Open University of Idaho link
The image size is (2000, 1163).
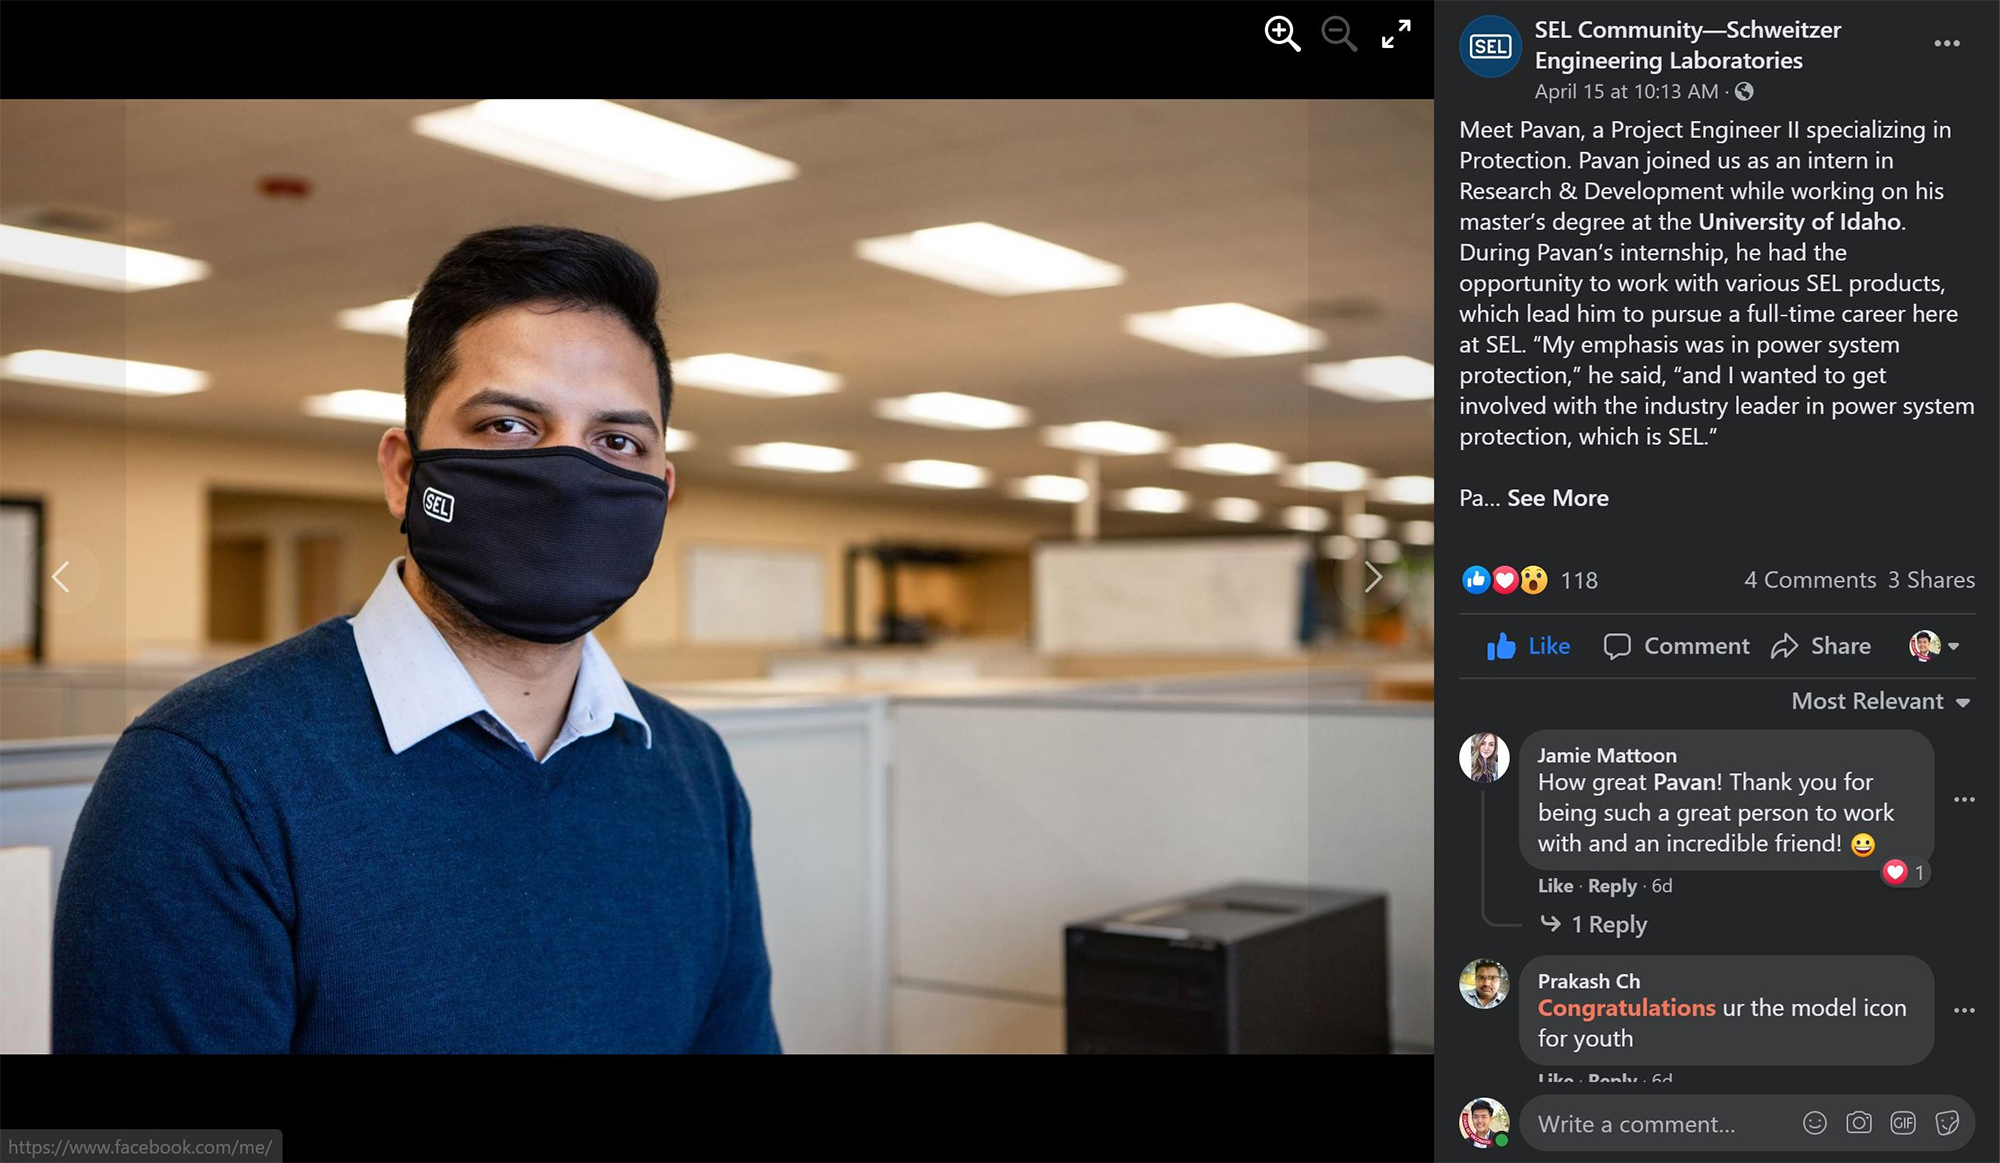click(x=1799, y=222)
